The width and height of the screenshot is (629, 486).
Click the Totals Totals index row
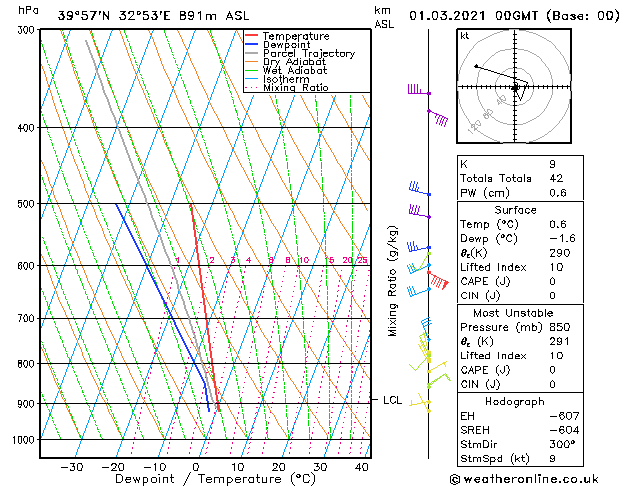[520, 178]
